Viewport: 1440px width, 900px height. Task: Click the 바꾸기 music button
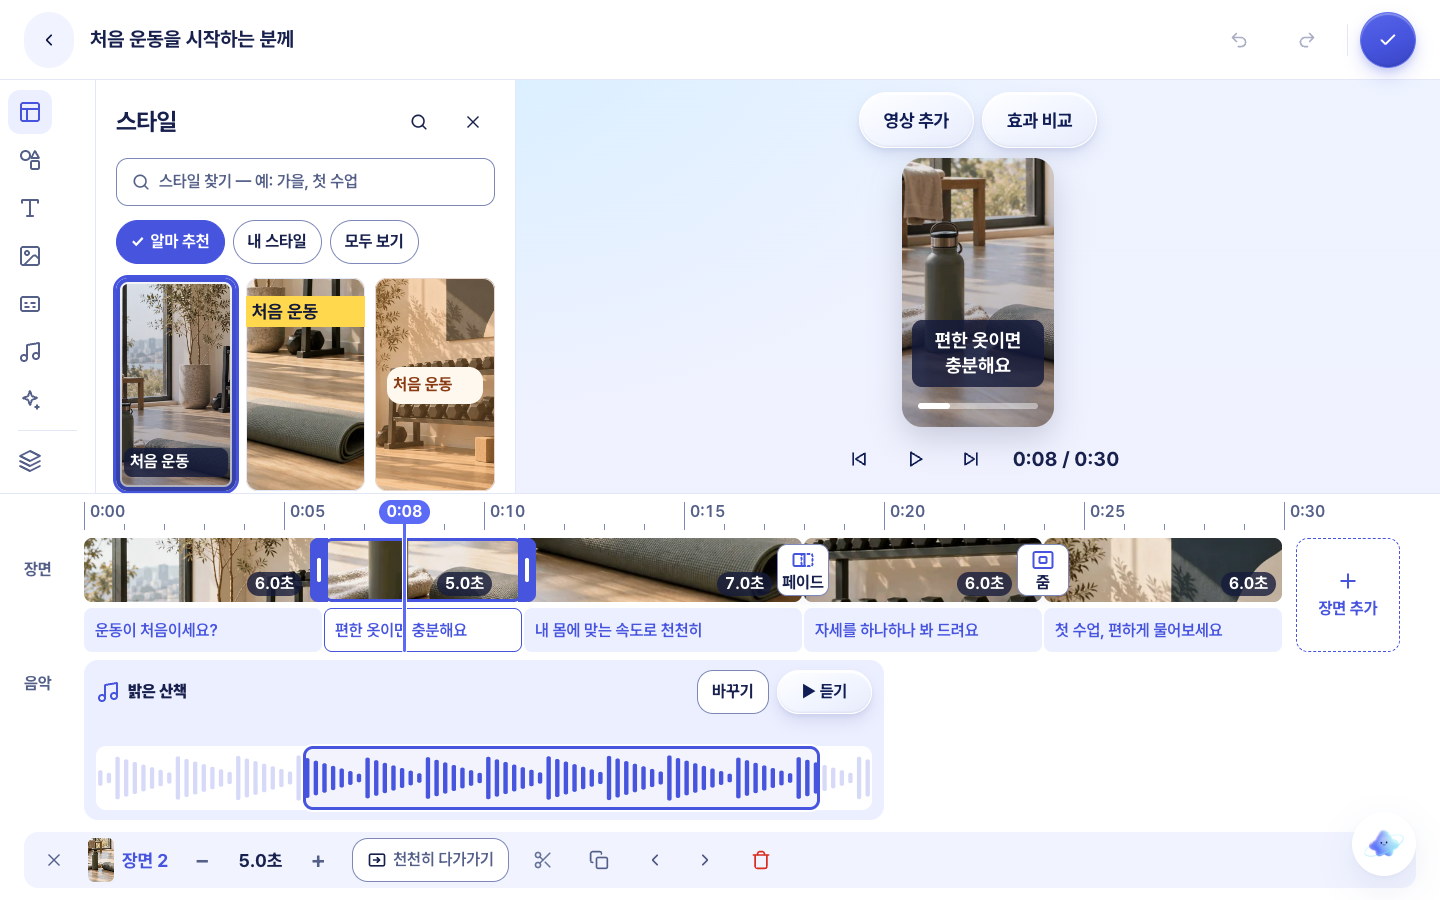(733, 692)
